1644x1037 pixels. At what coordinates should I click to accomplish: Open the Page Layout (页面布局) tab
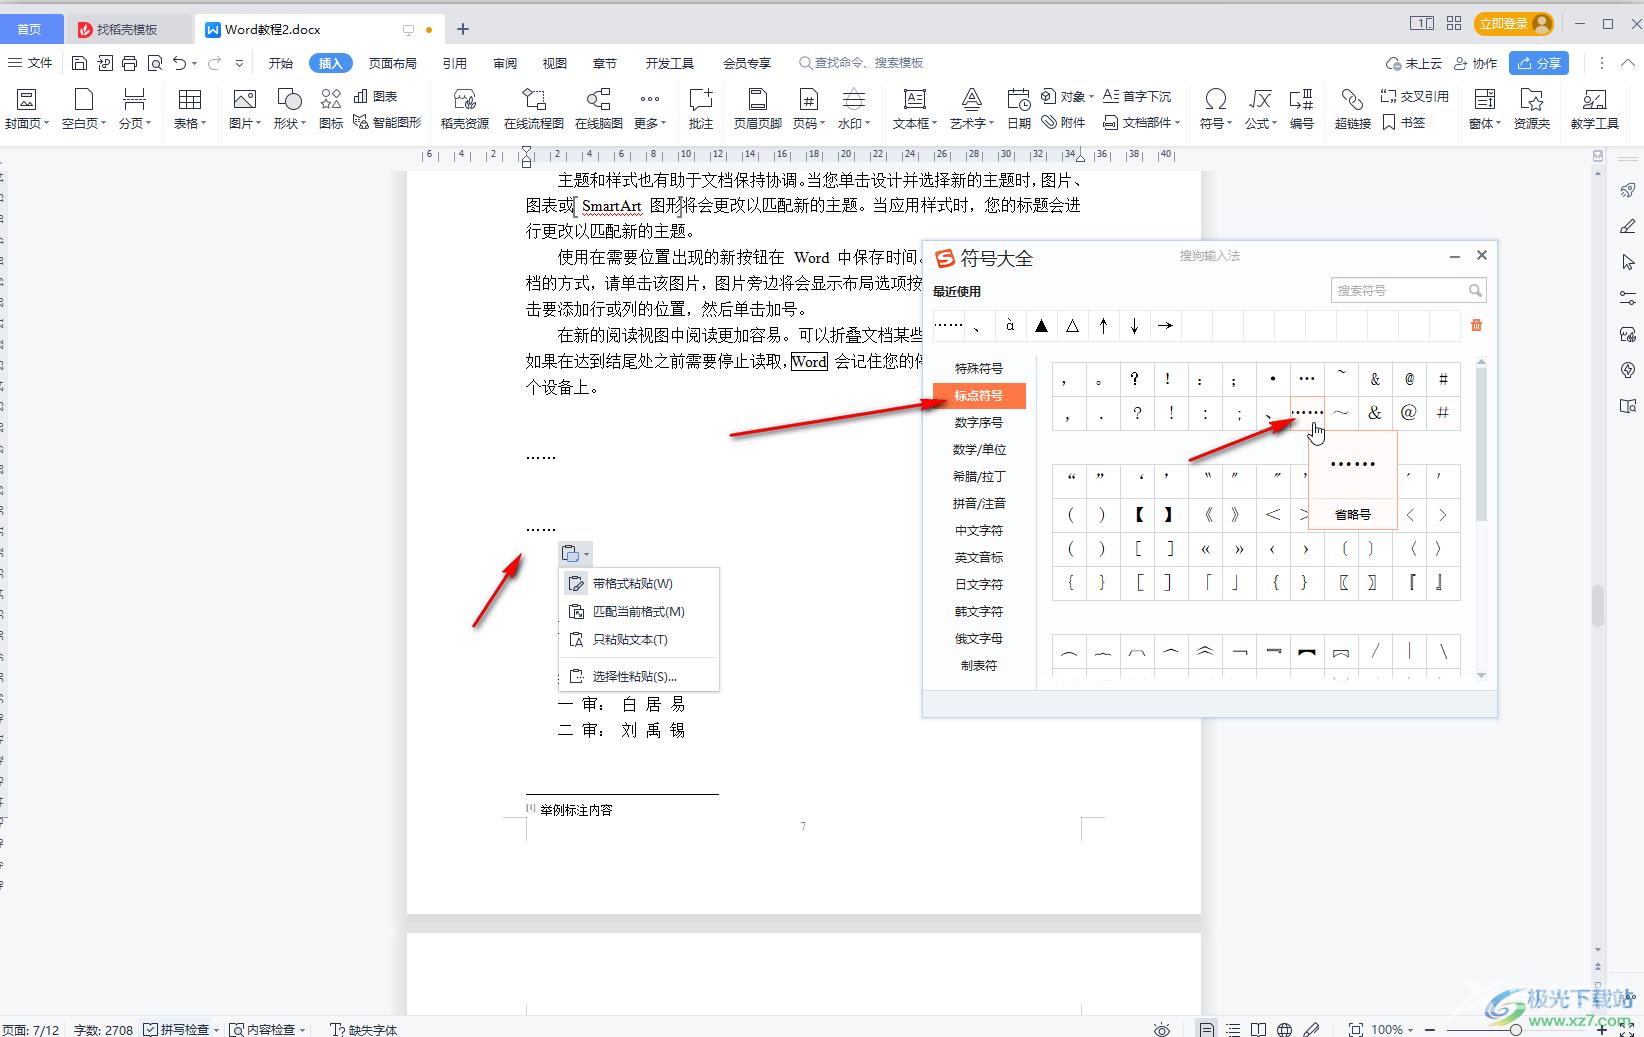[392, 63]
